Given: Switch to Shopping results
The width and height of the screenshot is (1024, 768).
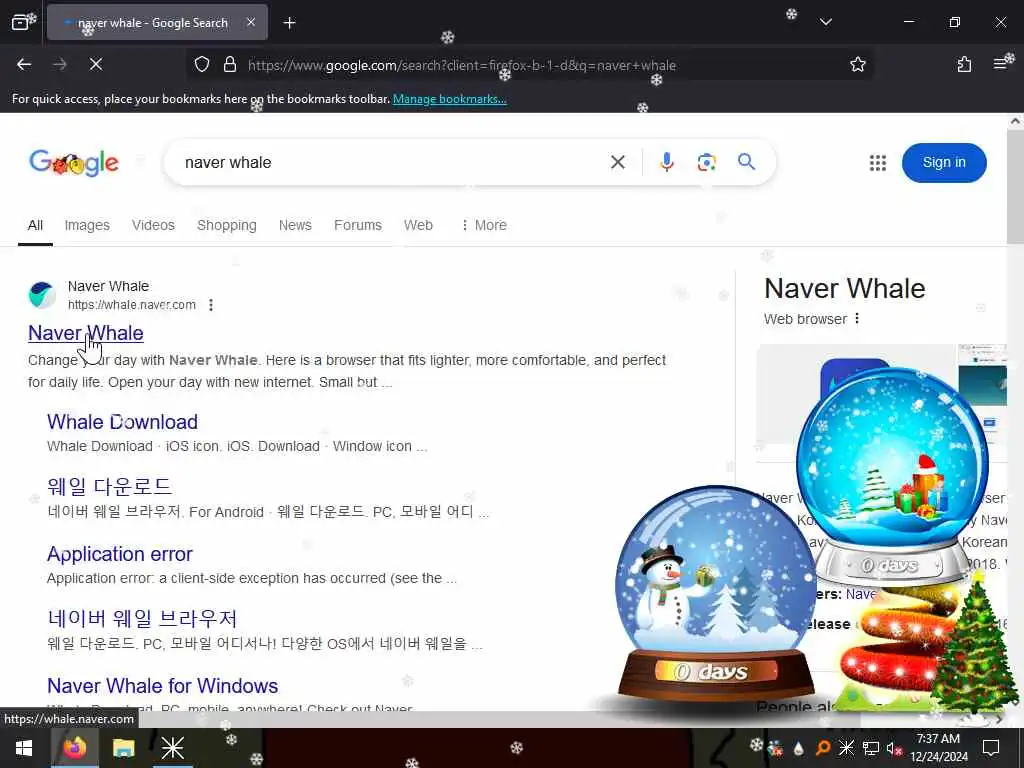Looking at the screenshot, I should 227,225.
